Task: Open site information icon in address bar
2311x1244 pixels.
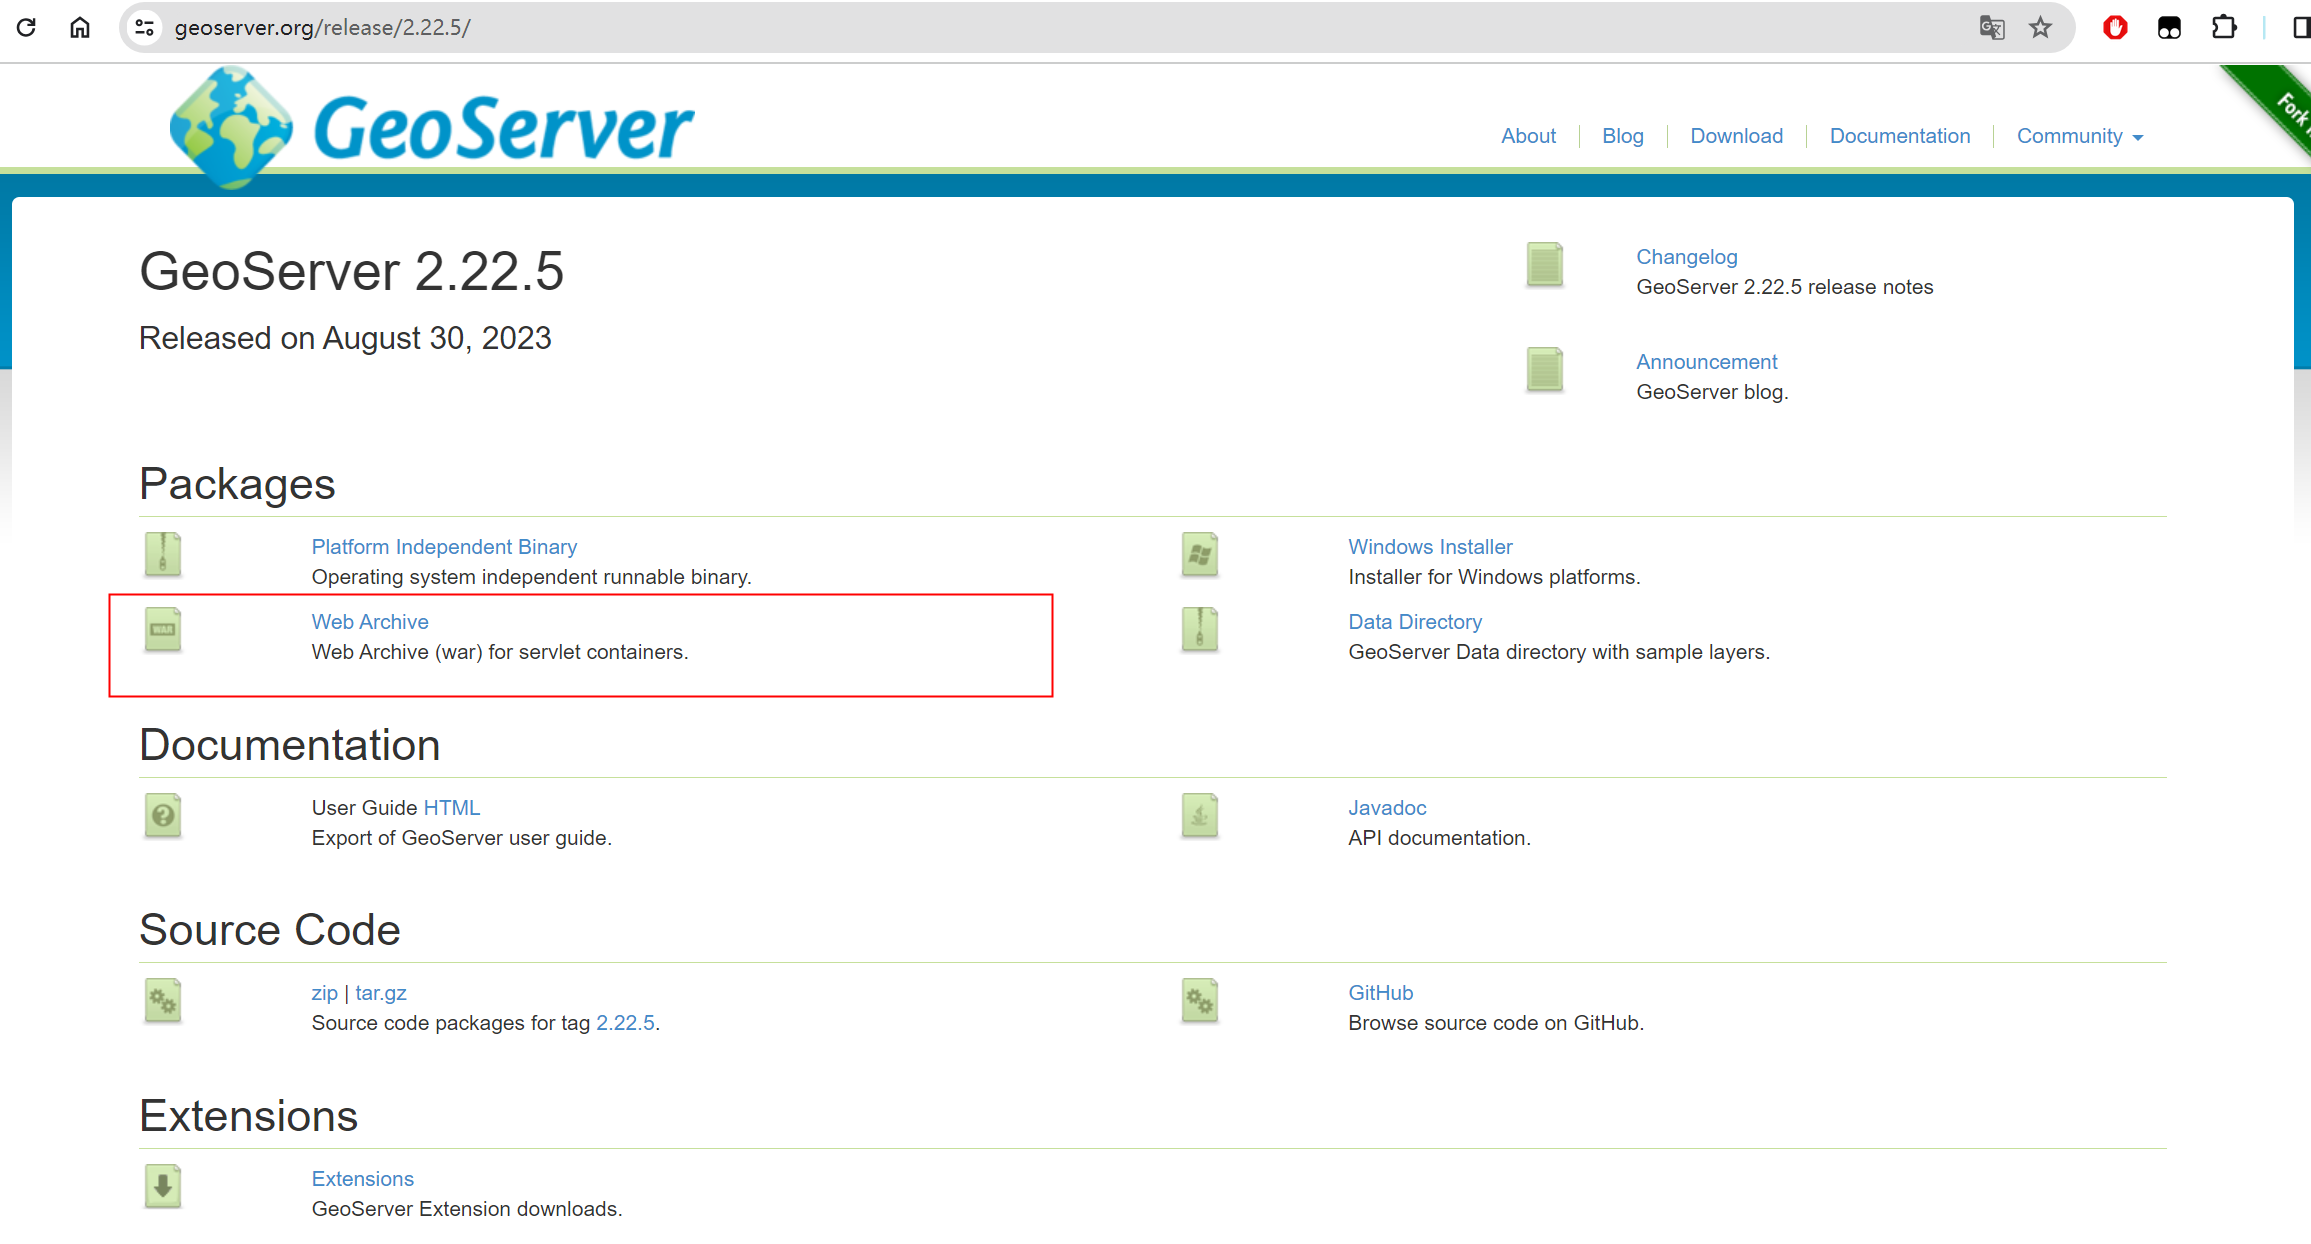Action: pyautogui.click(x=145, y=27)
